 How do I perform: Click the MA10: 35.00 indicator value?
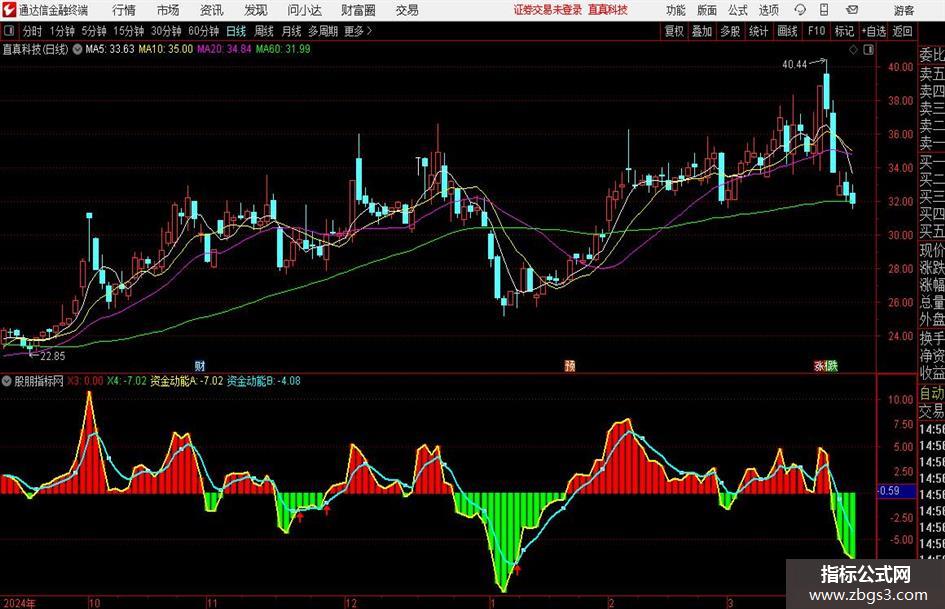coord(166,49)
